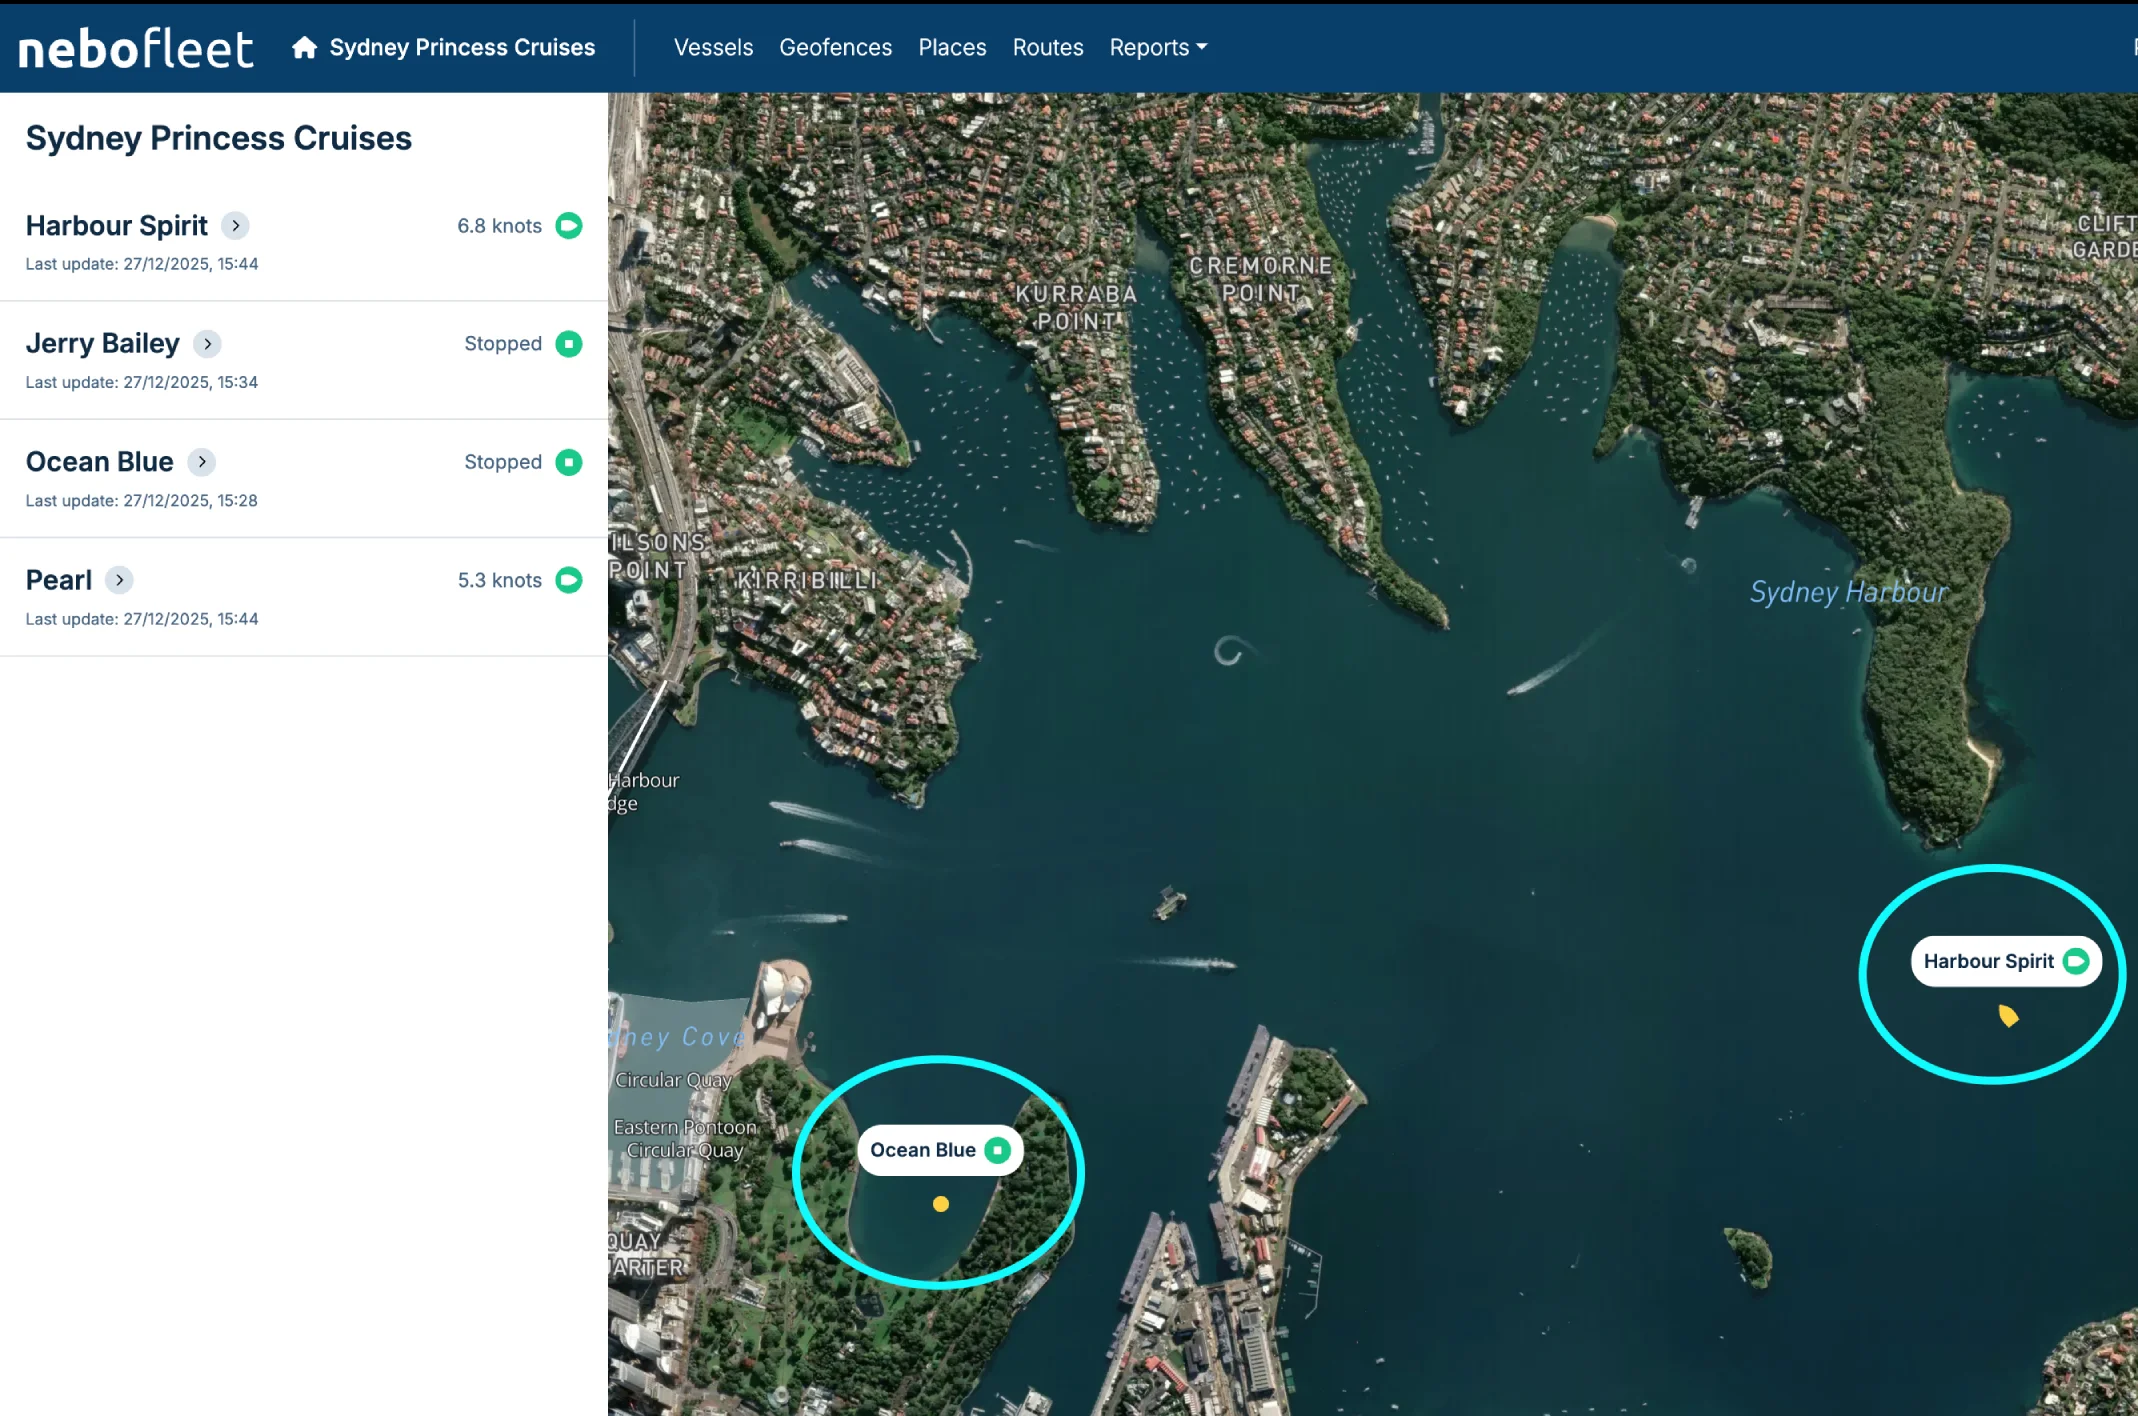2138x1416 pixels.
Task: Click the home icon beside Sydney Princess Cruises
Action: (x=304, y=47)
